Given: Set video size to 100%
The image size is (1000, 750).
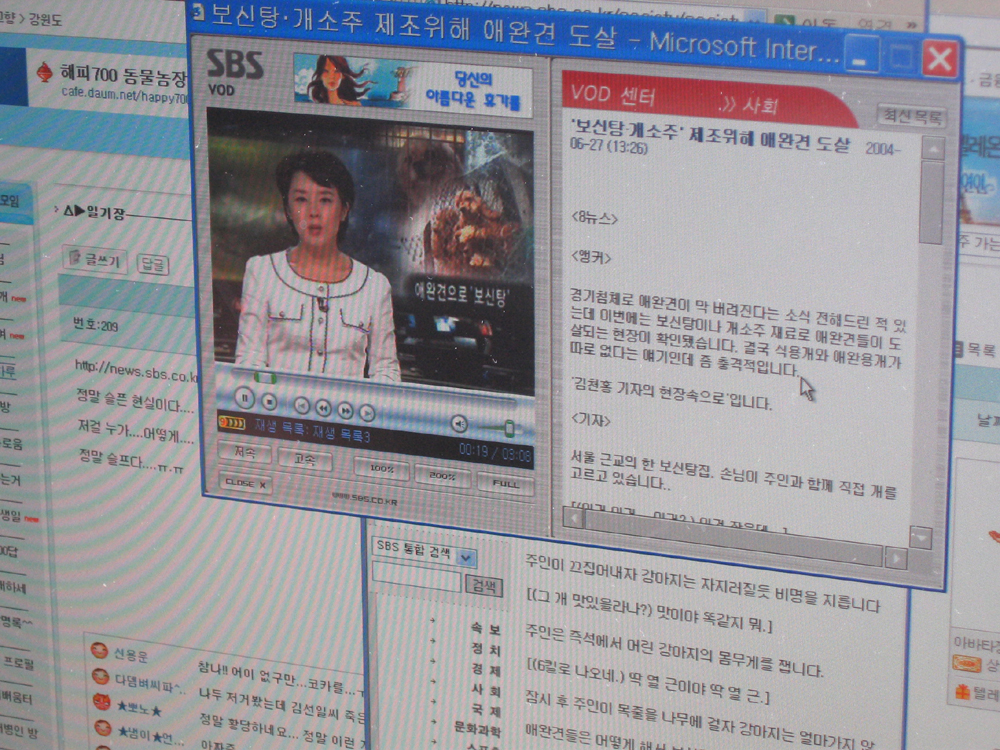Looking at the screenshot, I should 381,468.
